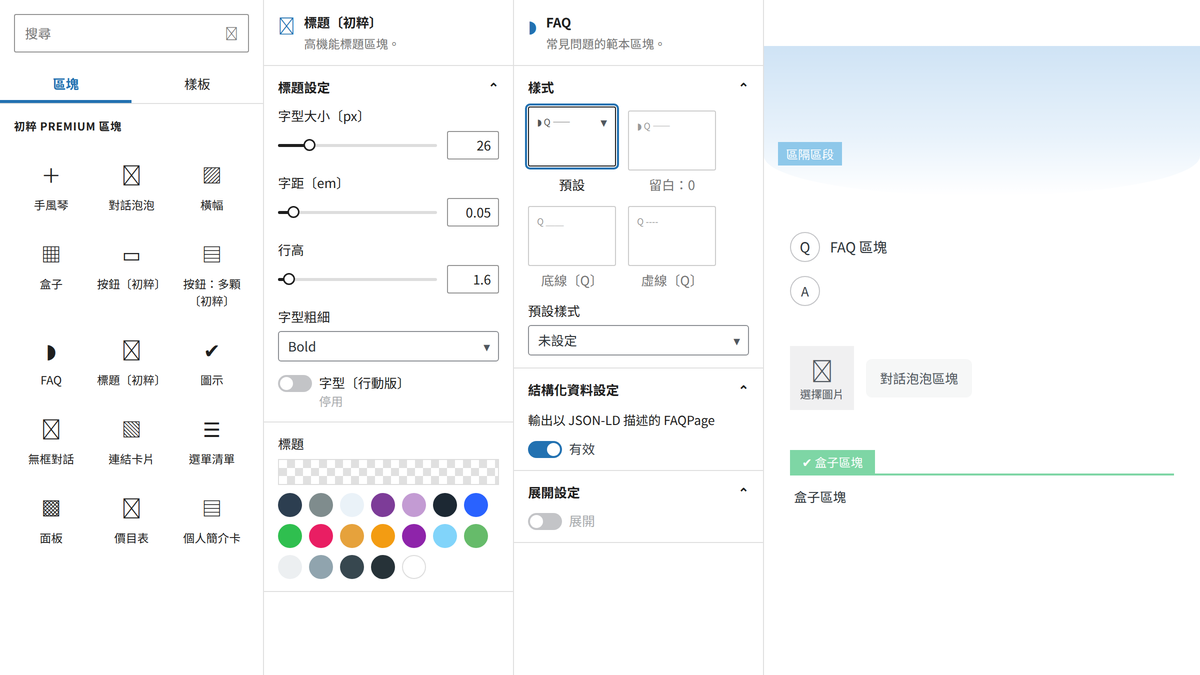This screenshot has height=675, width=1200.
Task: Click the 字型大小 value field 26
Action: [473, 146]
